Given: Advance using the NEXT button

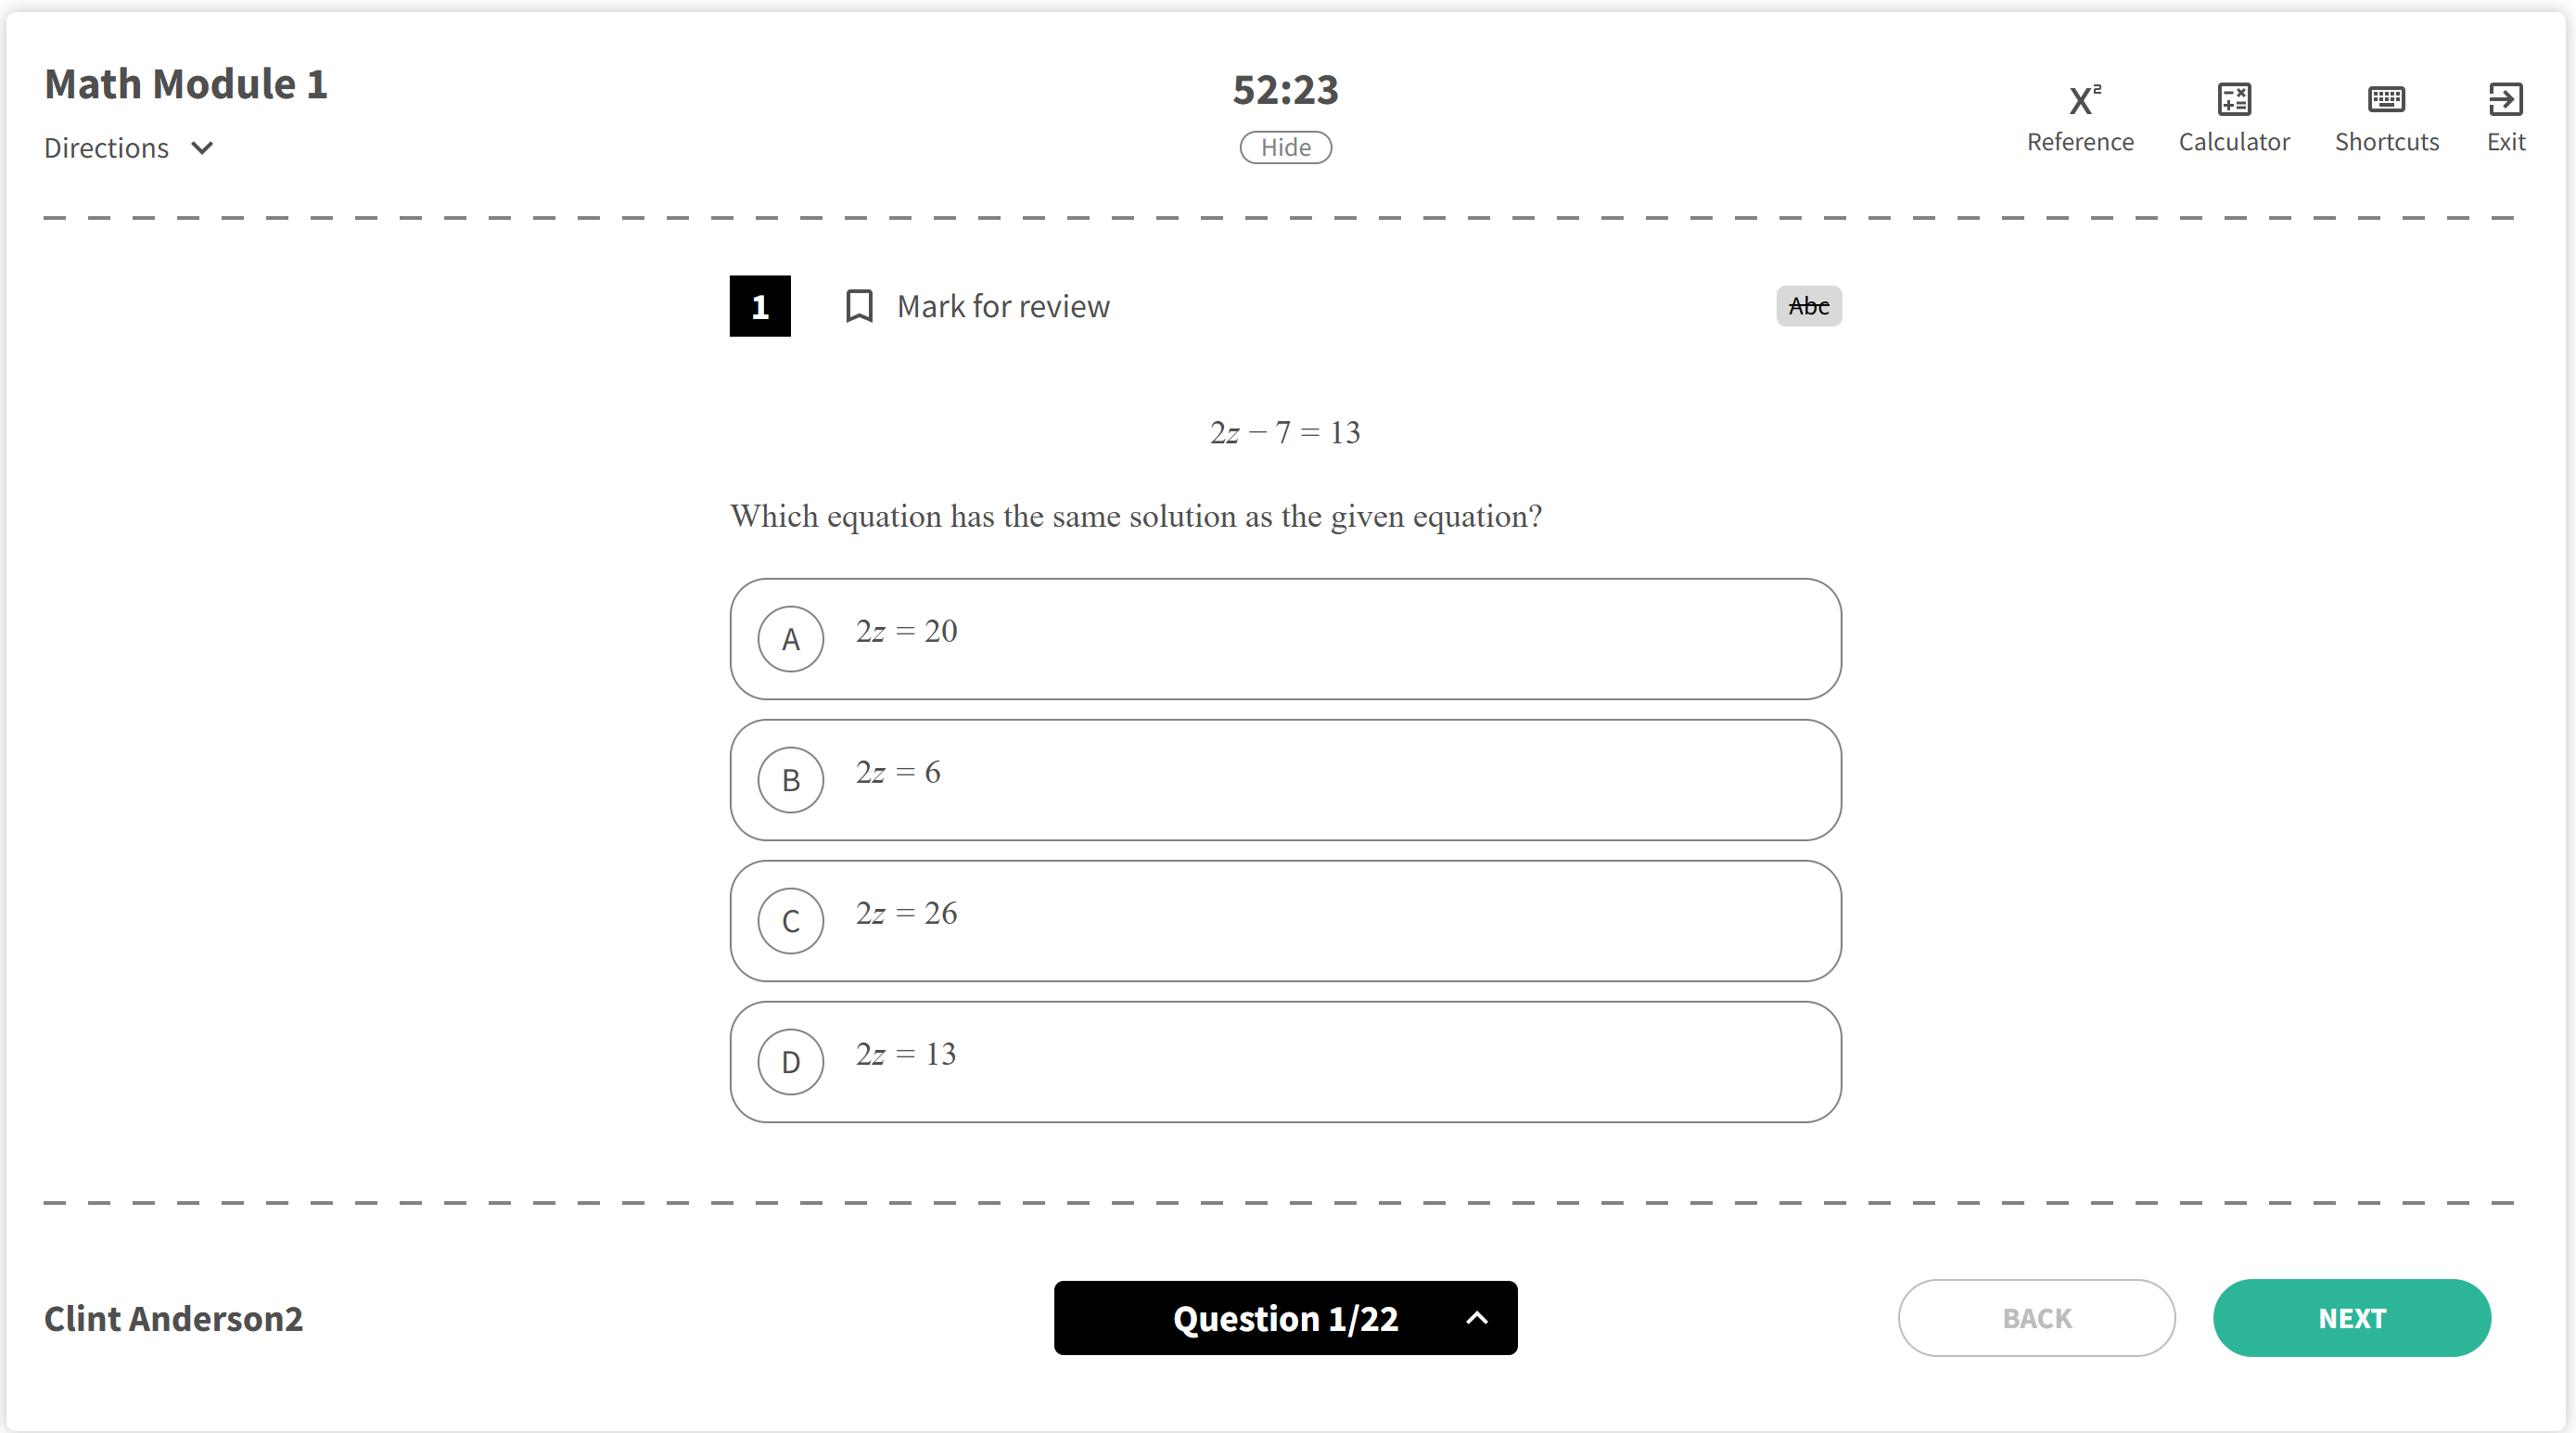Looking at the screenshot, I should pos(2352,1318).
